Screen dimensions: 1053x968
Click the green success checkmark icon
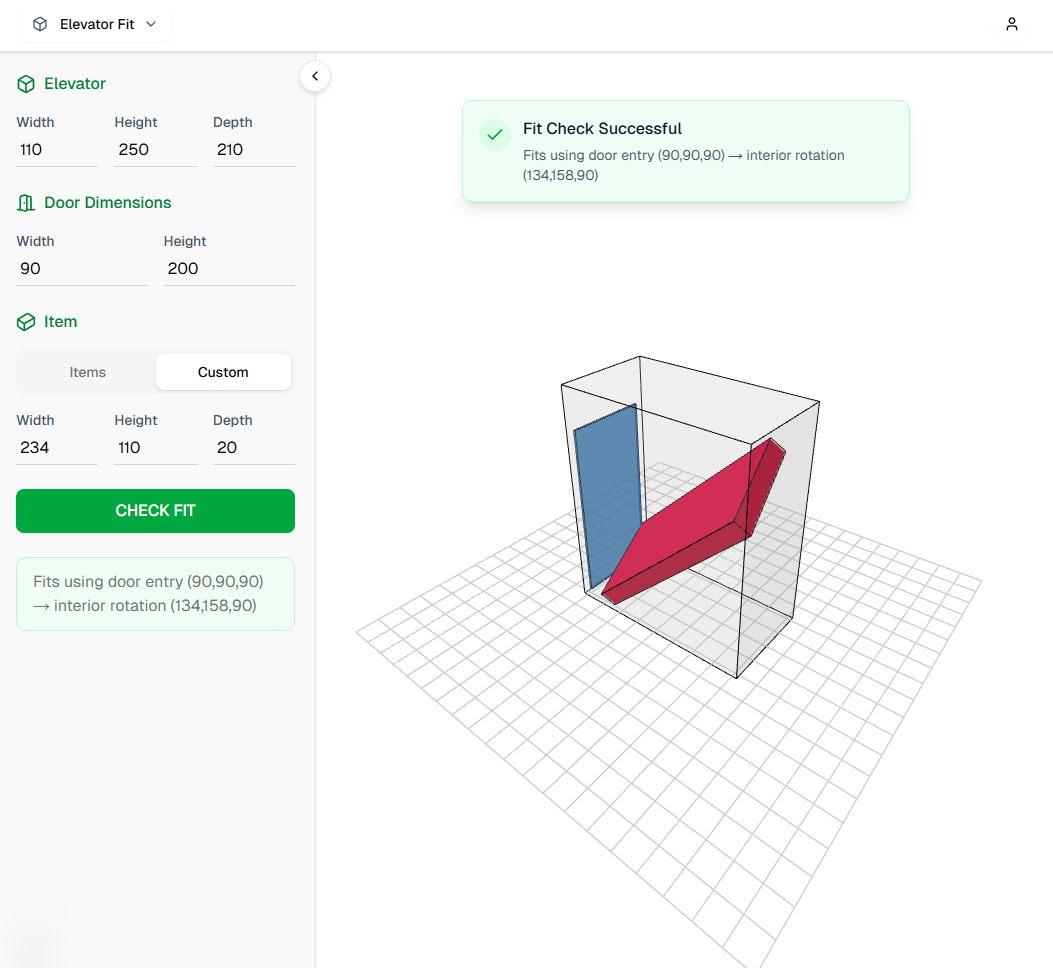click(x=494, y=134)
